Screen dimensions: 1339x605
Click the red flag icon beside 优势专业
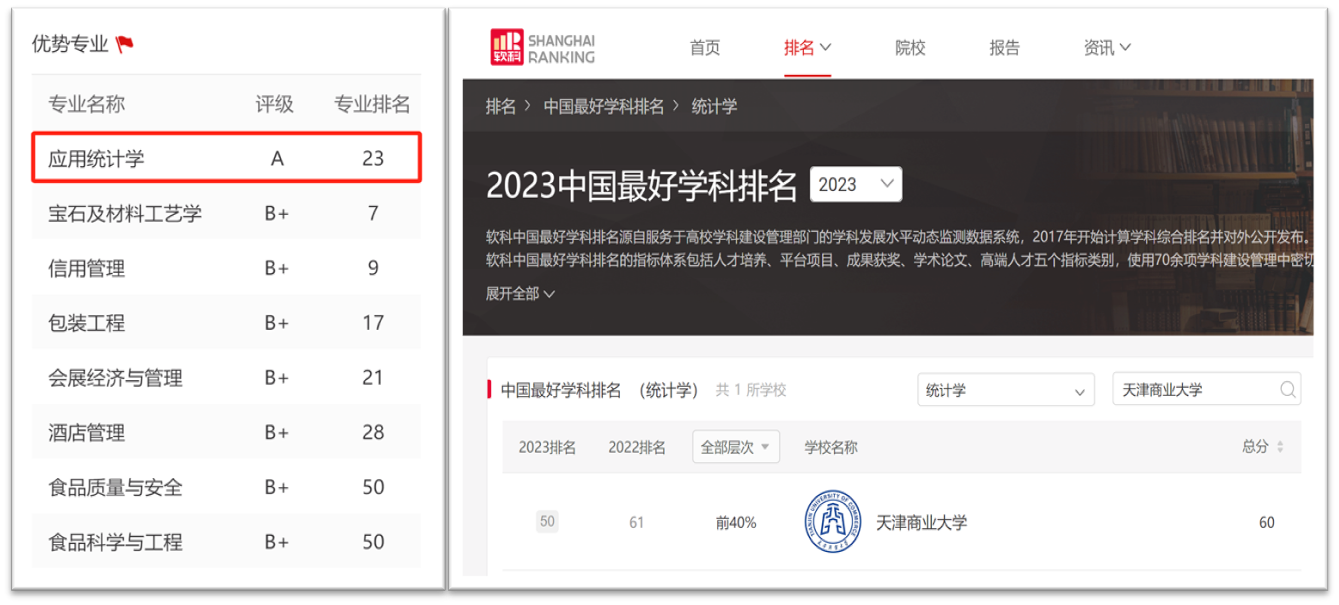pyautogui.click(x=125, y=44)
